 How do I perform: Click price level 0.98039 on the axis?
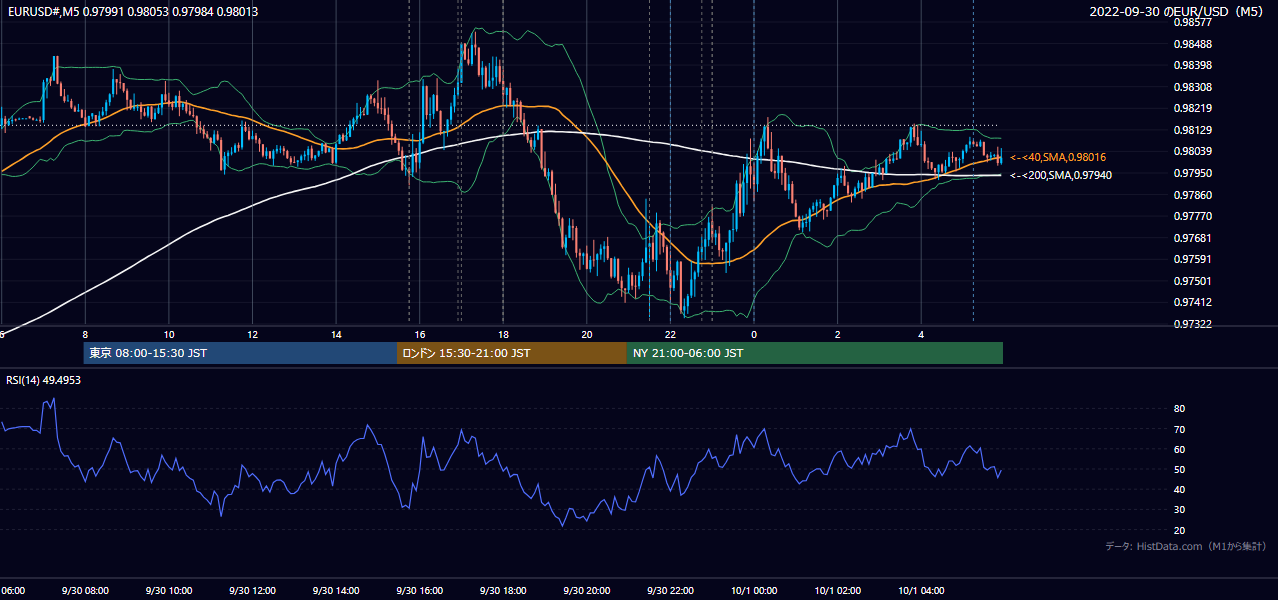coord(1193,151)
